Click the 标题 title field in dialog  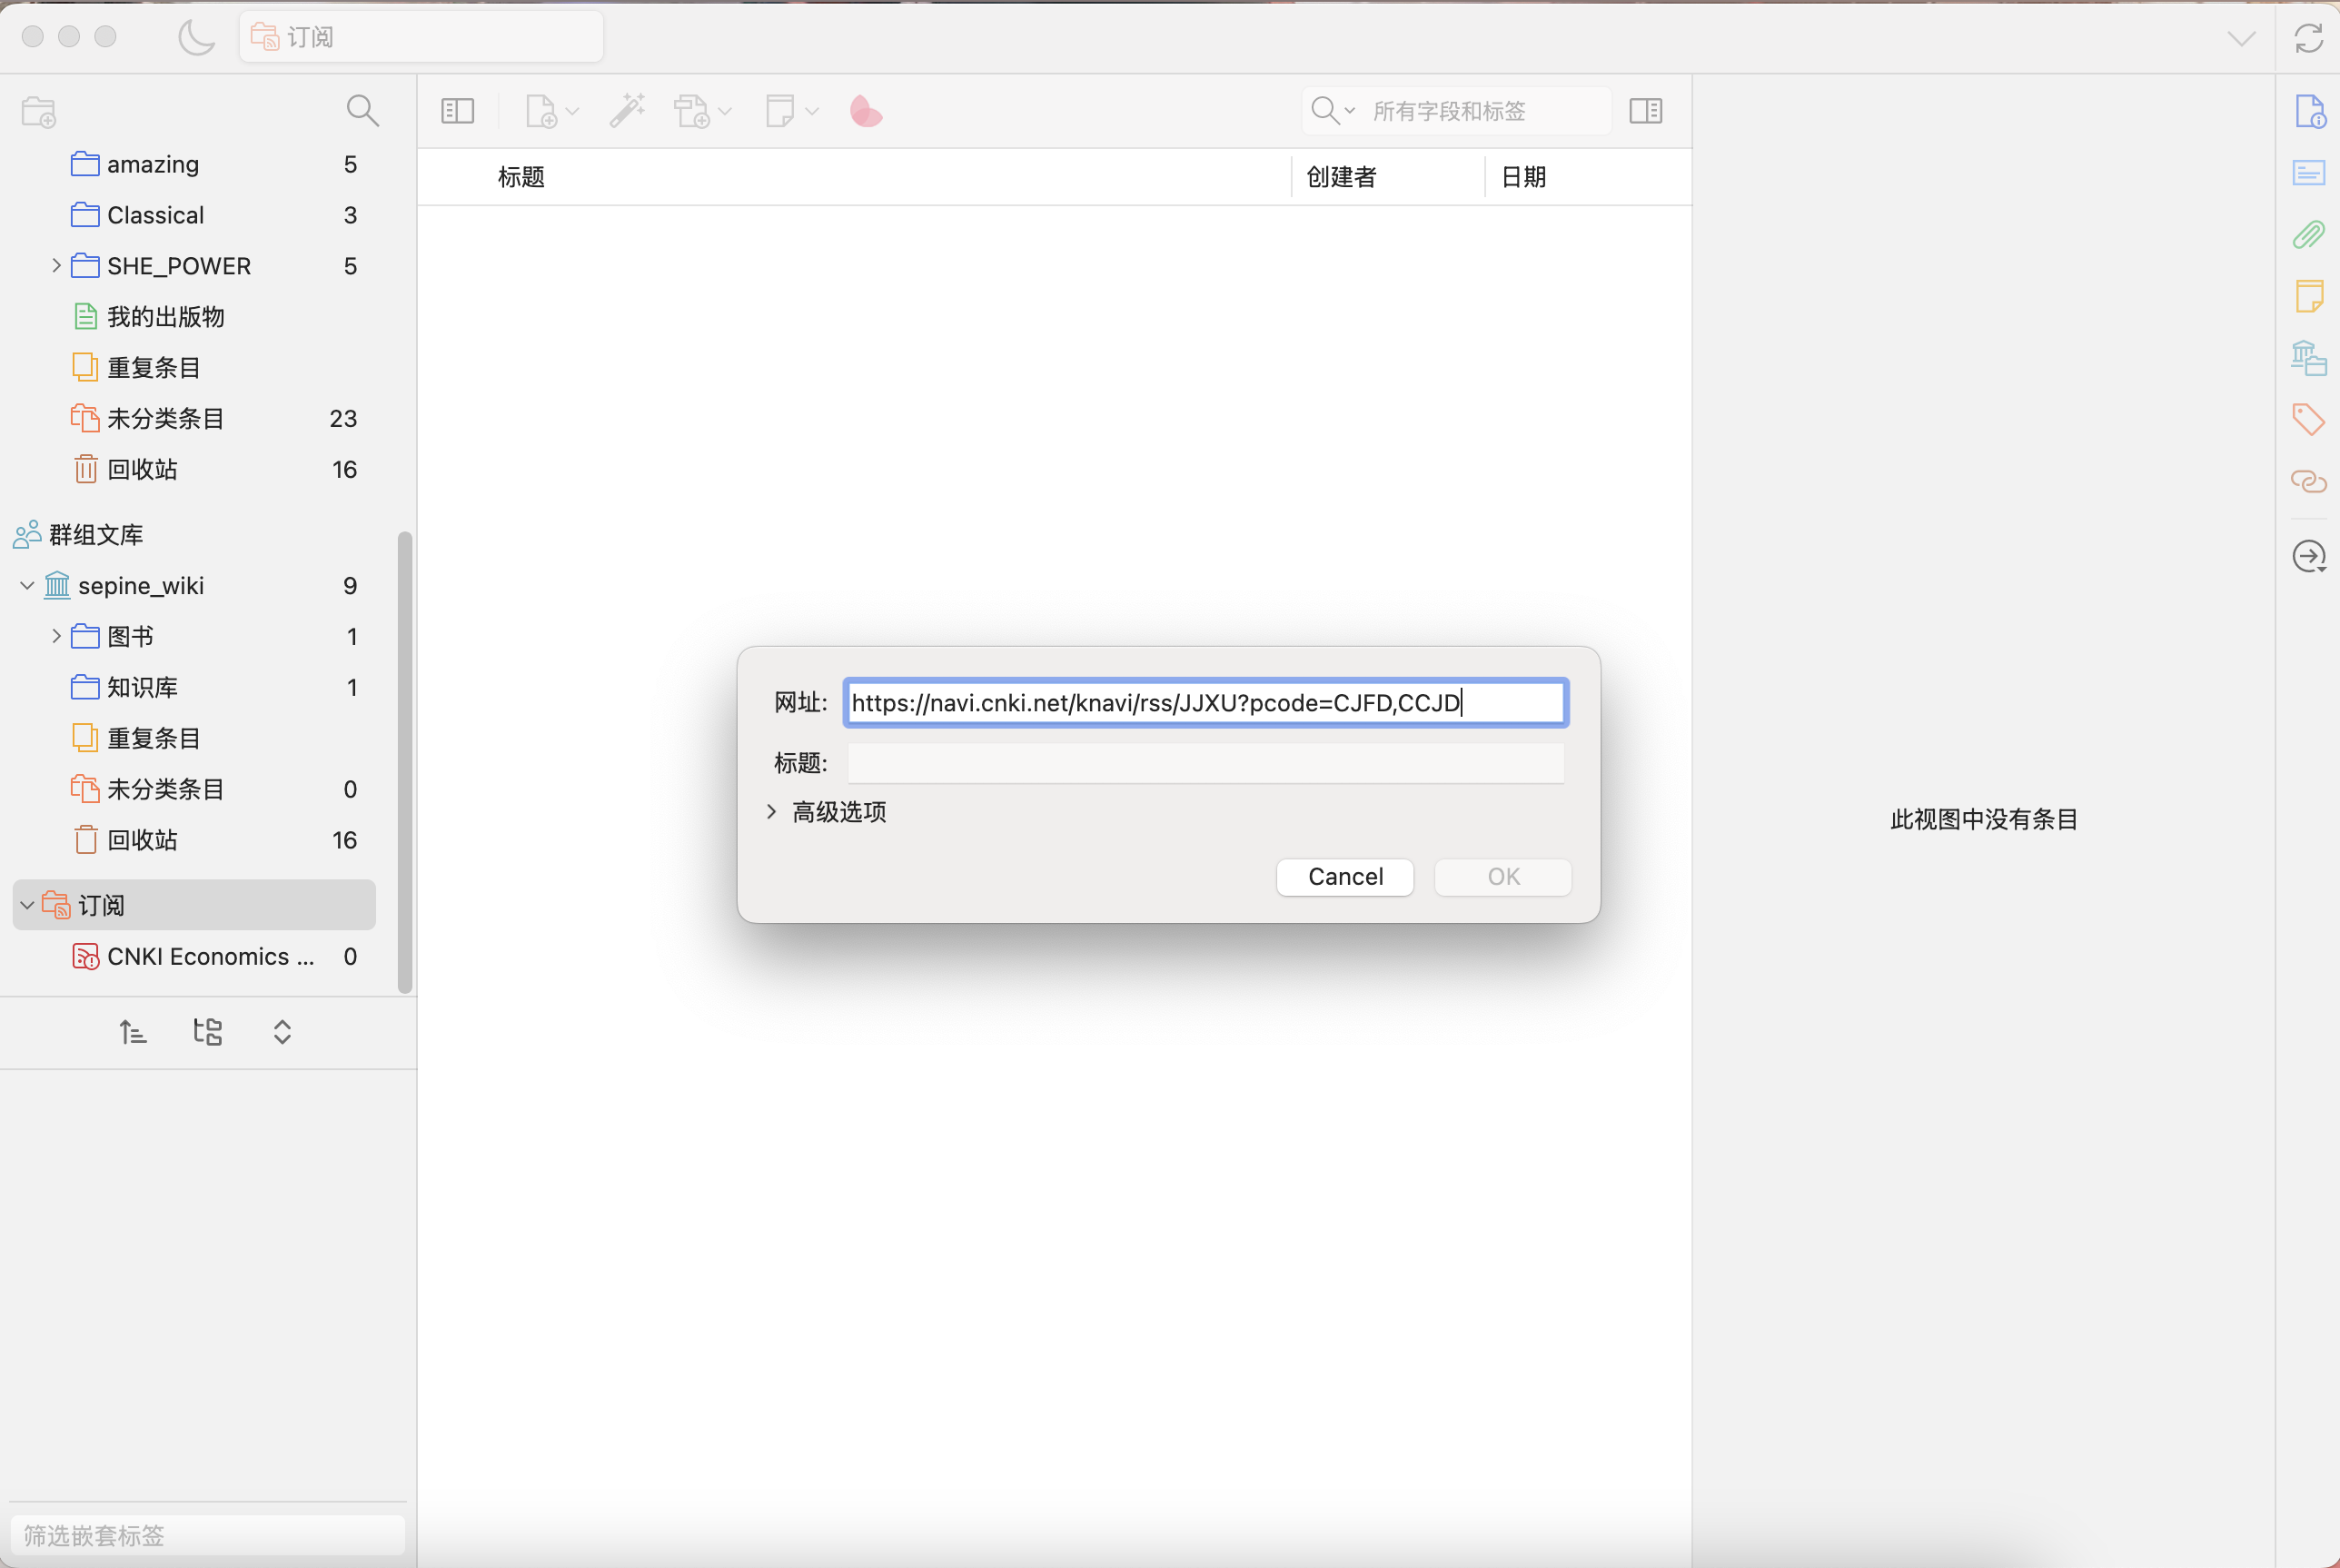(1205, 763)
